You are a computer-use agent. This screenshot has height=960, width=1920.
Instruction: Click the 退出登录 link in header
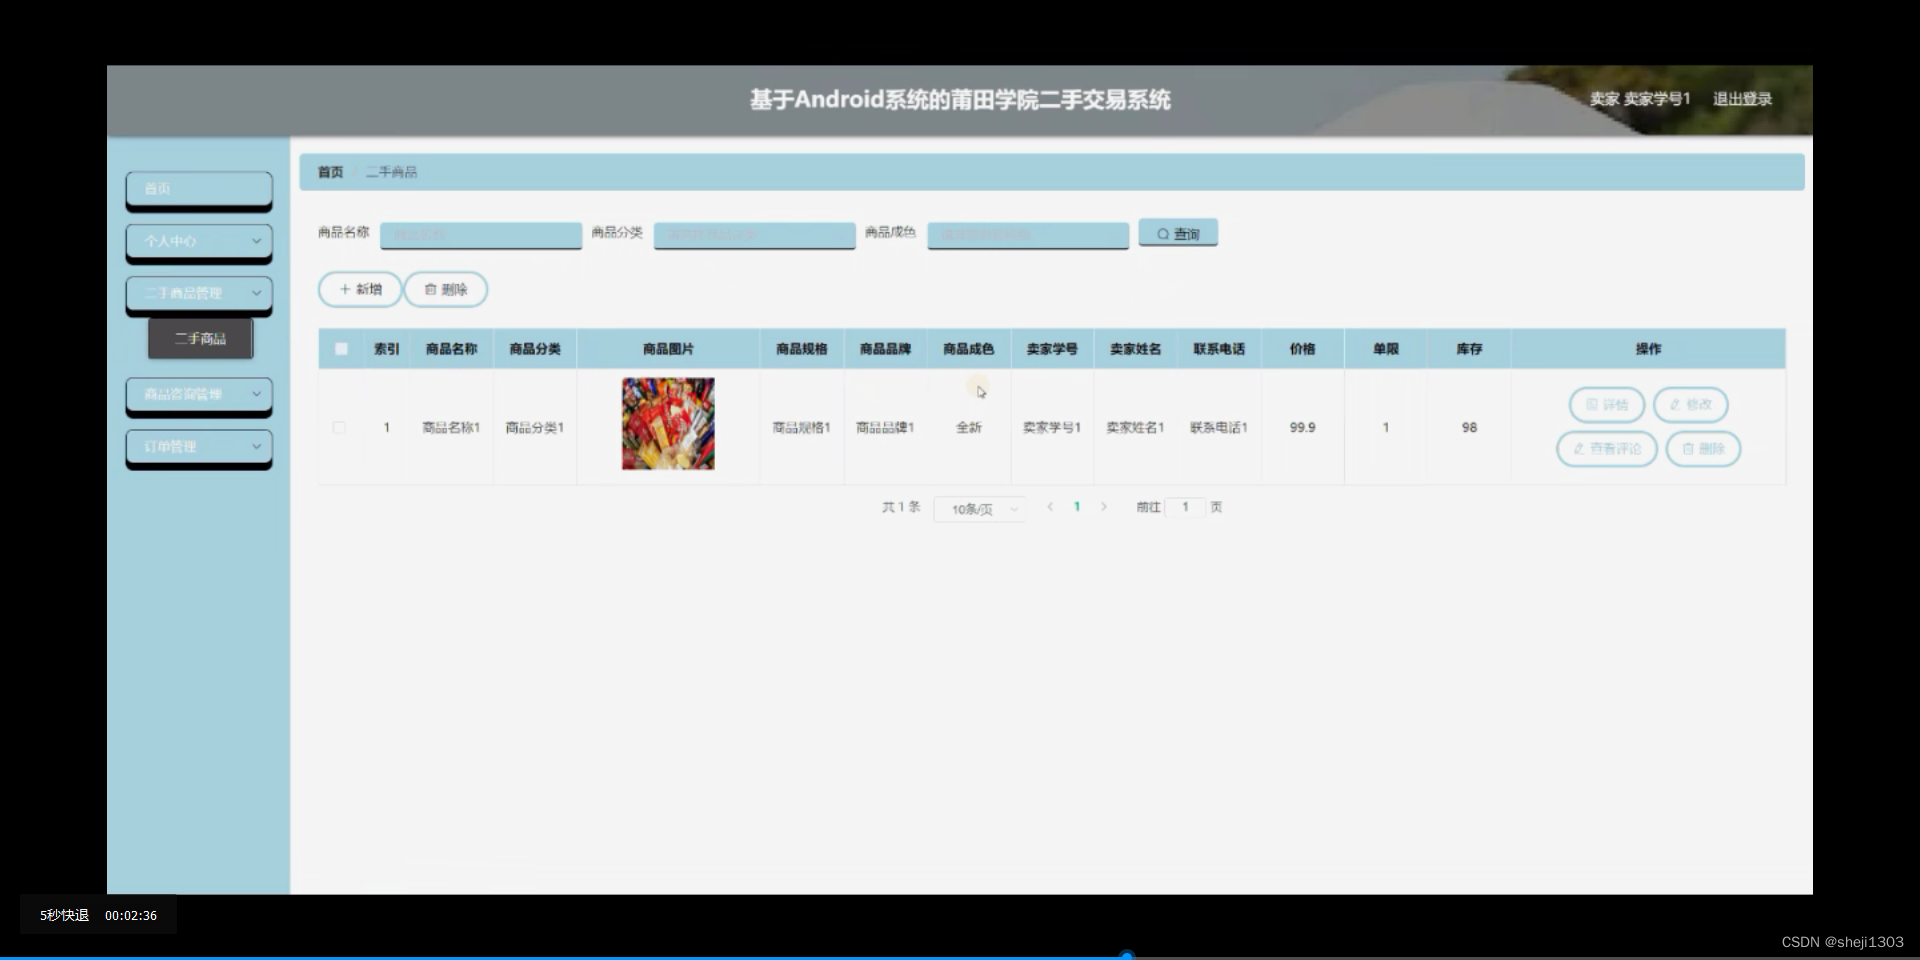1742,99
